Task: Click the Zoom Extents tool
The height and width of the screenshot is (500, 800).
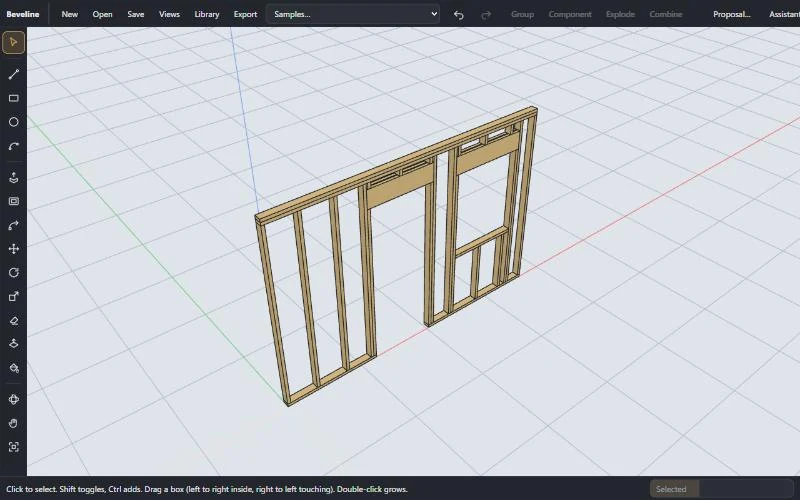Action: [13, 447]
